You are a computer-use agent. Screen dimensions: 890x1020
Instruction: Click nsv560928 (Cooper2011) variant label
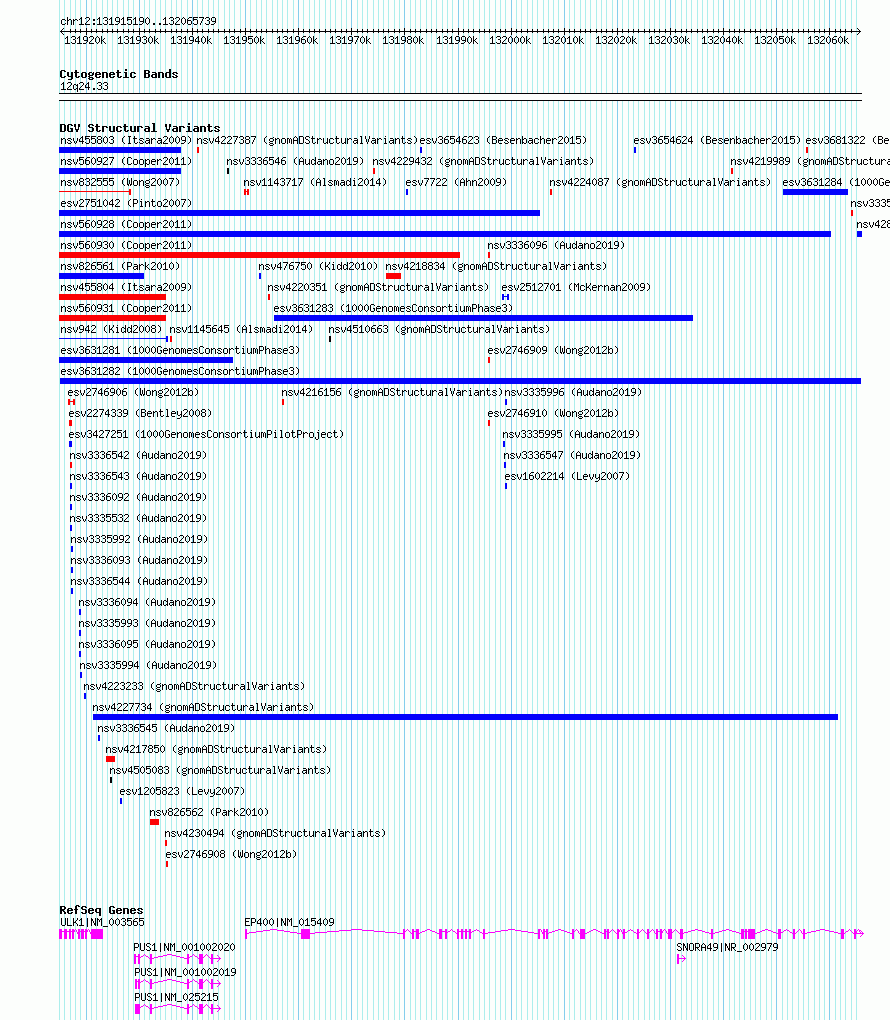click(x=126, y=224)
